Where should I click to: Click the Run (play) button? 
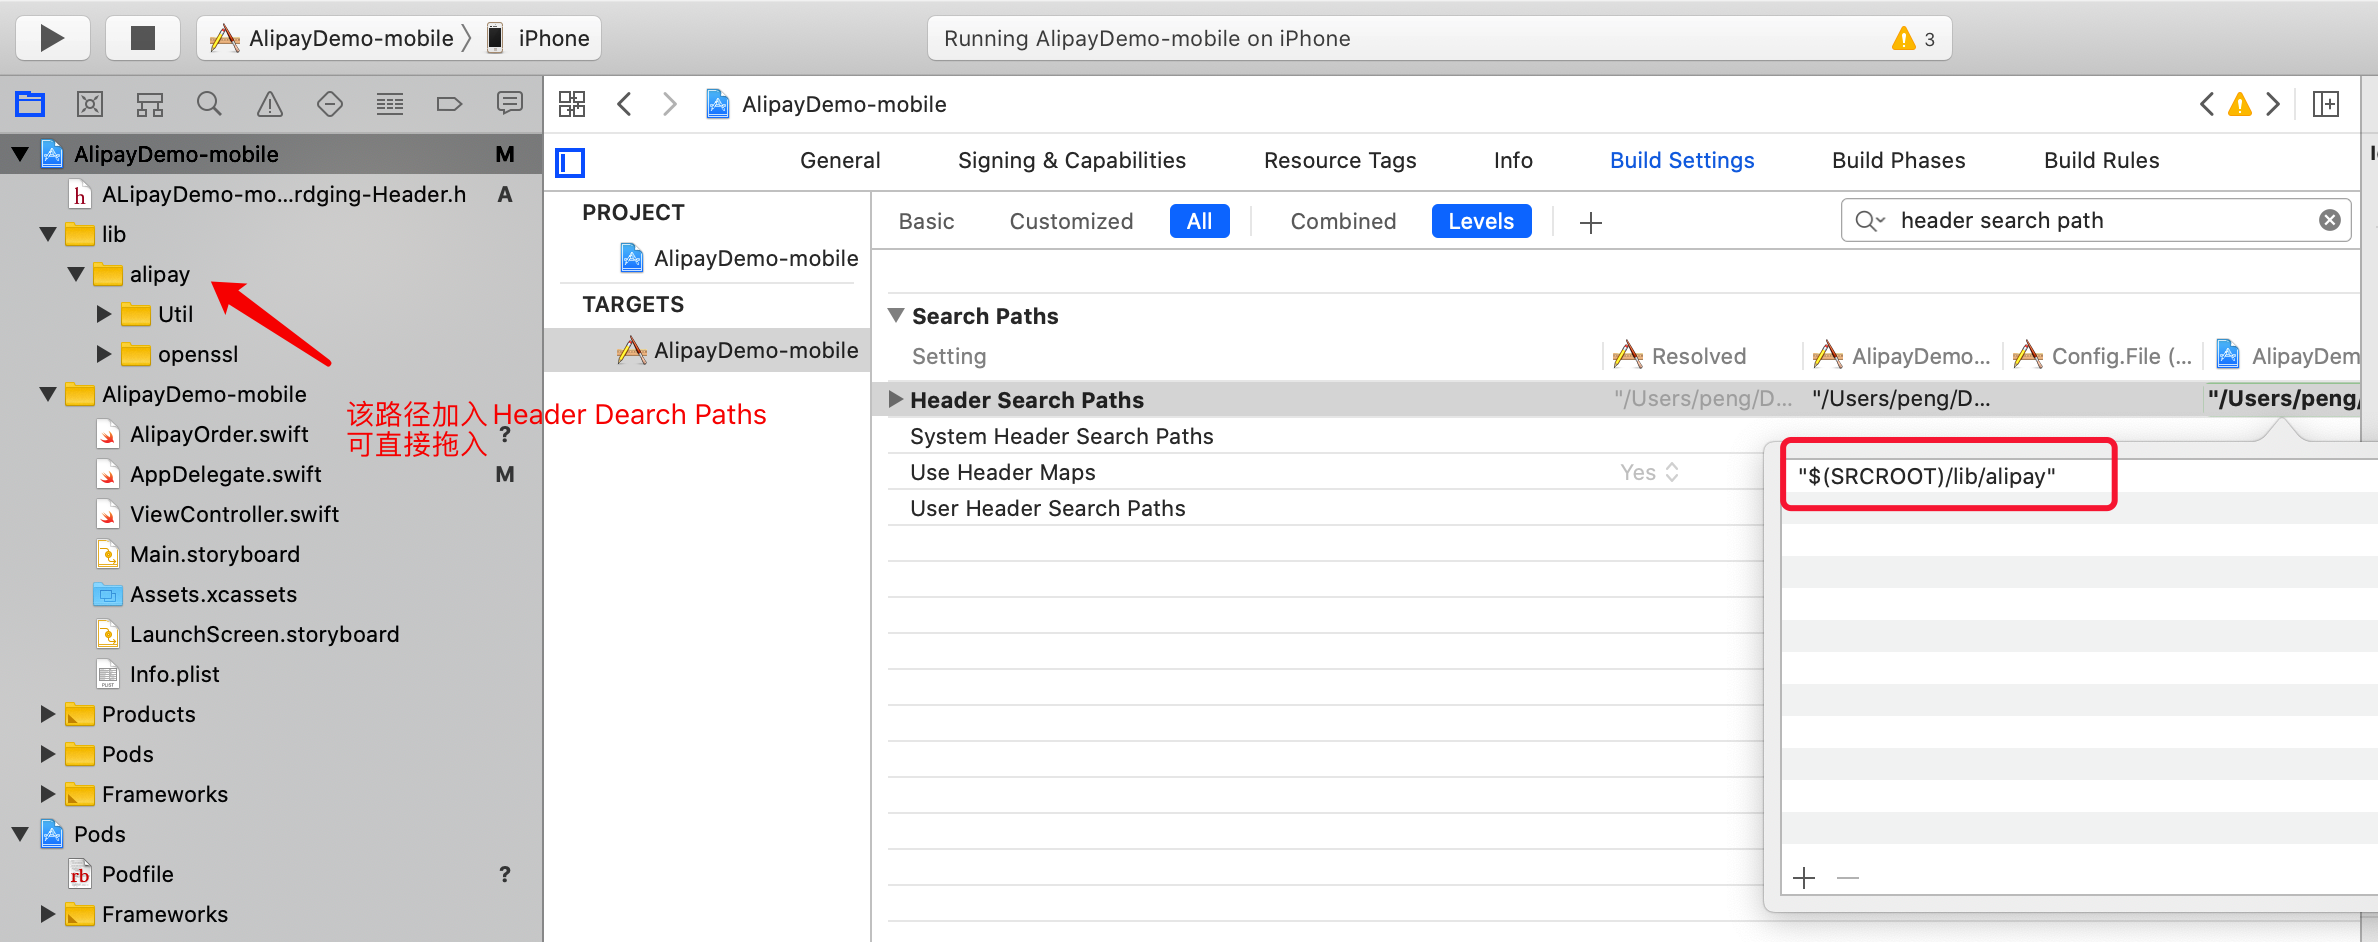52,38
